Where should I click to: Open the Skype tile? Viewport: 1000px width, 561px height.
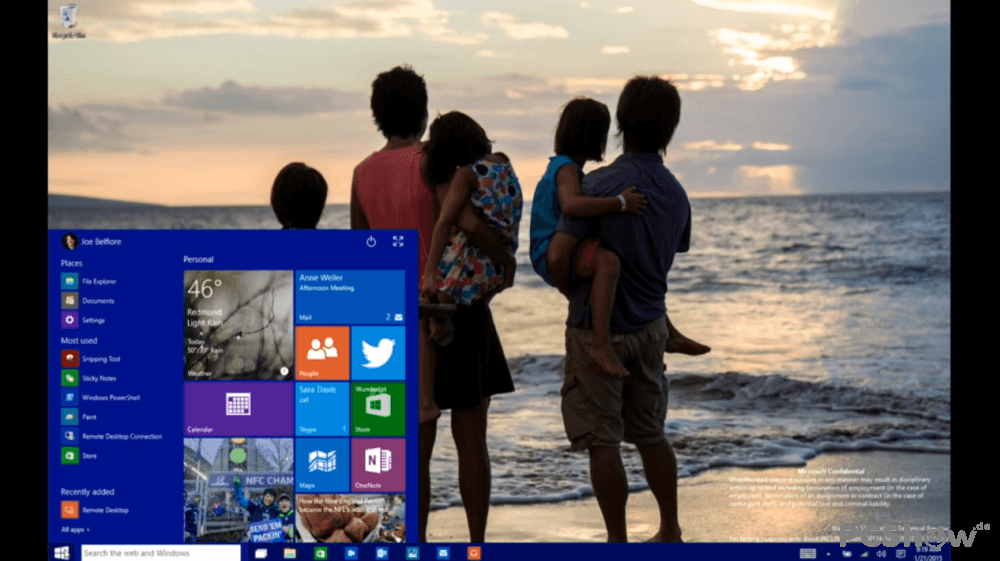pyautogui.click(x=322, y=409)
